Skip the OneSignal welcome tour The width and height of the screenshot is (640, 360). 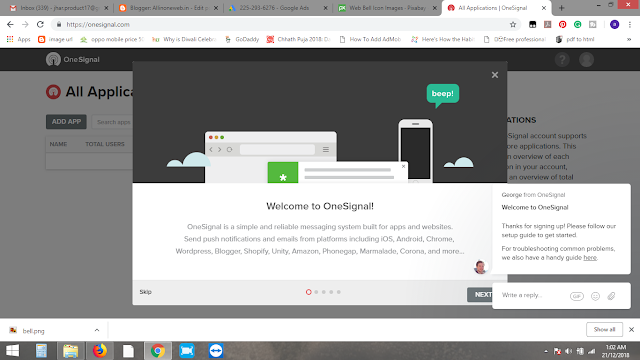pyautogui.click(x=145, y=292)
